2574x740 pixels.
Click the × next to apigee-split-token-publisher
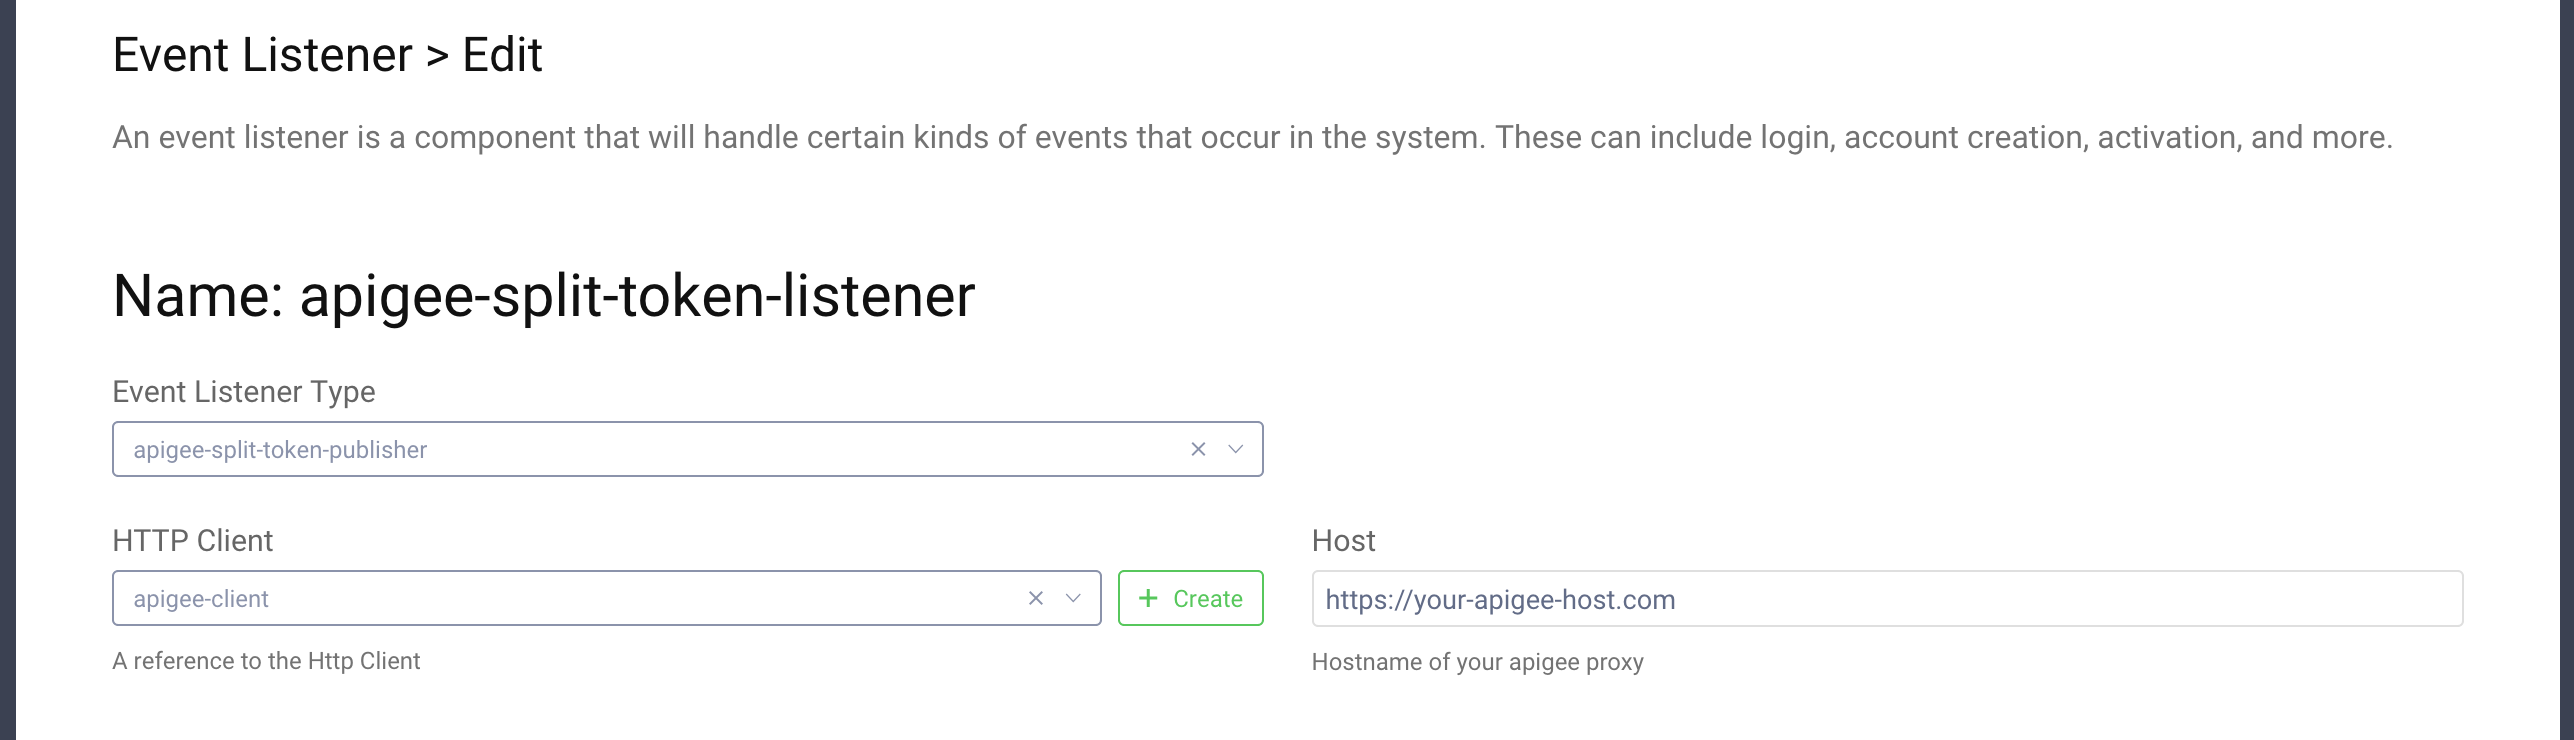tap(1196, 449)
